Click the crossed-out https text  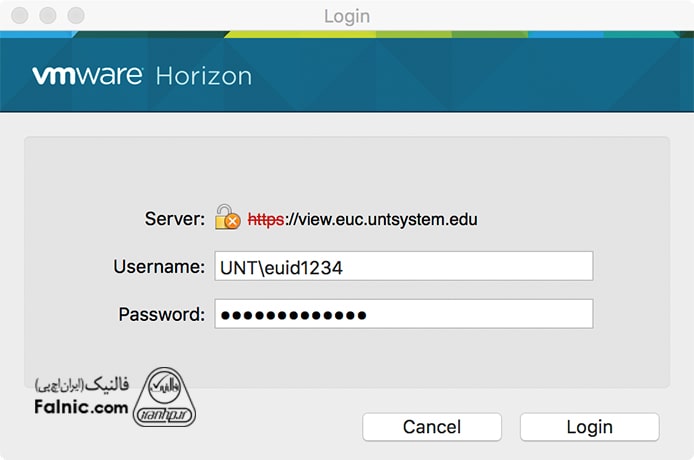[266, 218]
